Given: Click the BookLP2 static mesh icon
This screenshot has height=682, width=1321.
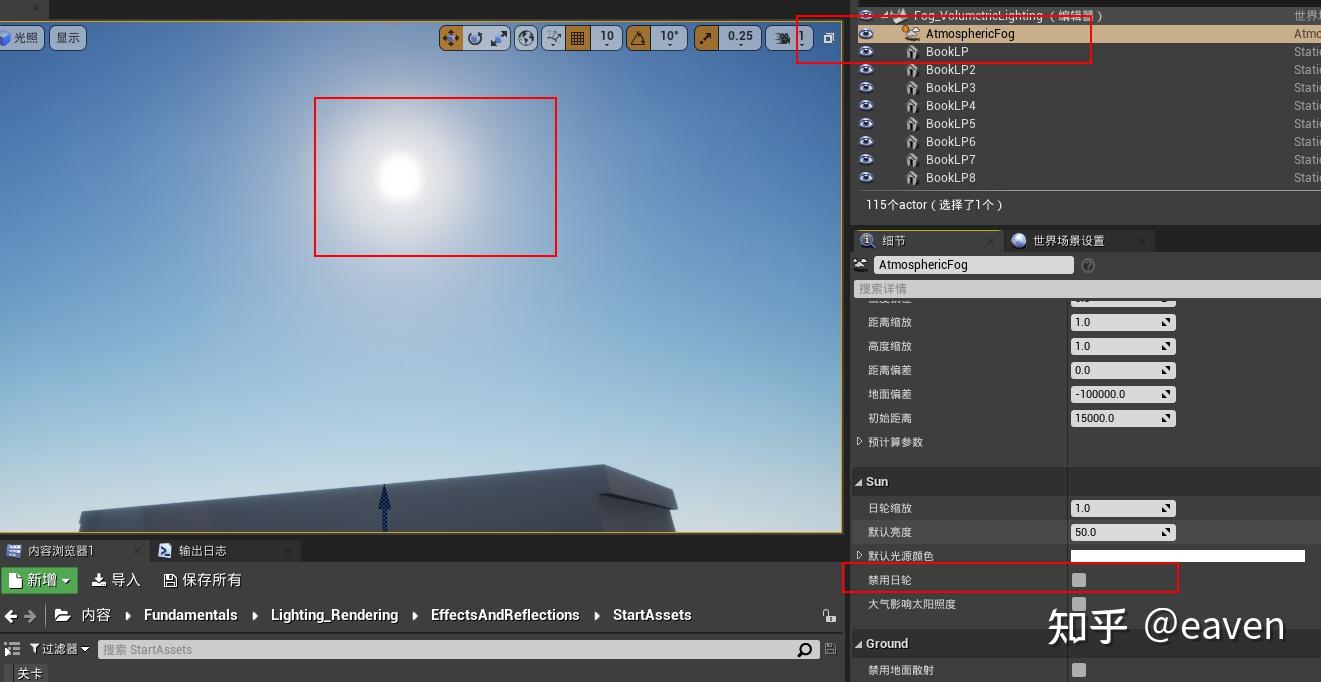Looking at the screenshot, I should click(911, 69).
